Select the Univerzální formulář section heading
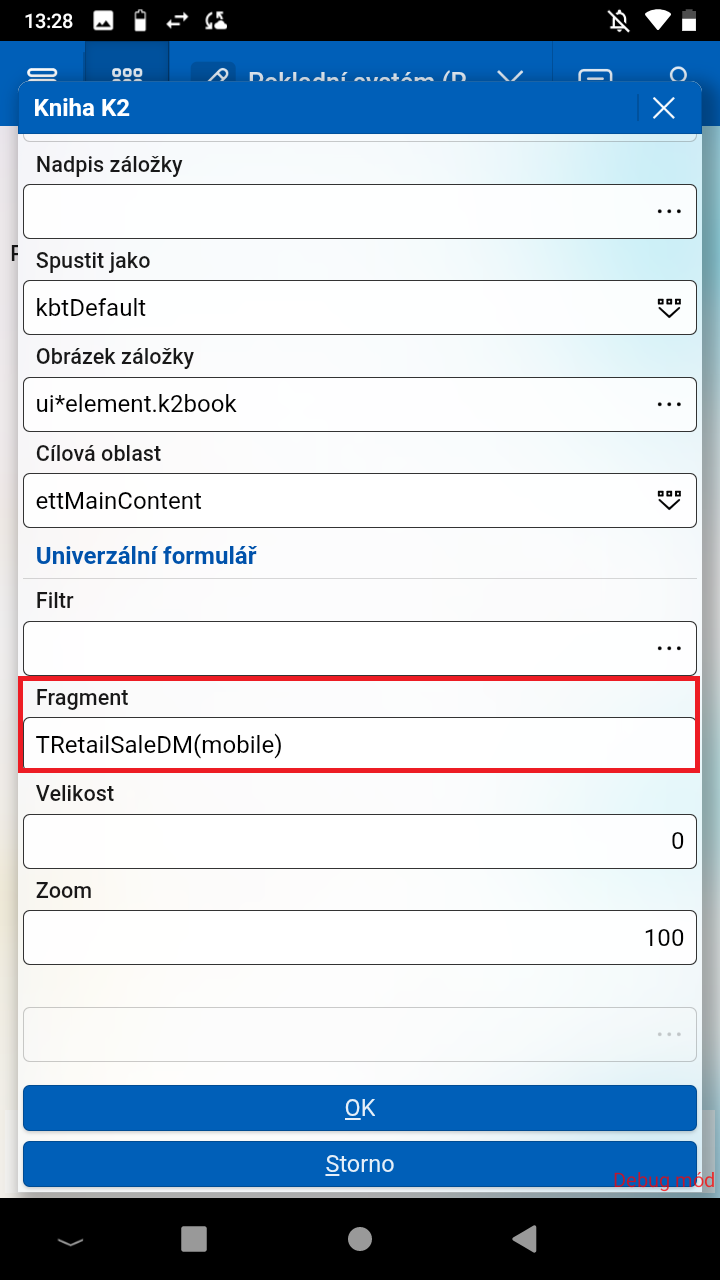The width and height of the screenshot is (720, 1280). pyautogui.click(x=146, y=556)
